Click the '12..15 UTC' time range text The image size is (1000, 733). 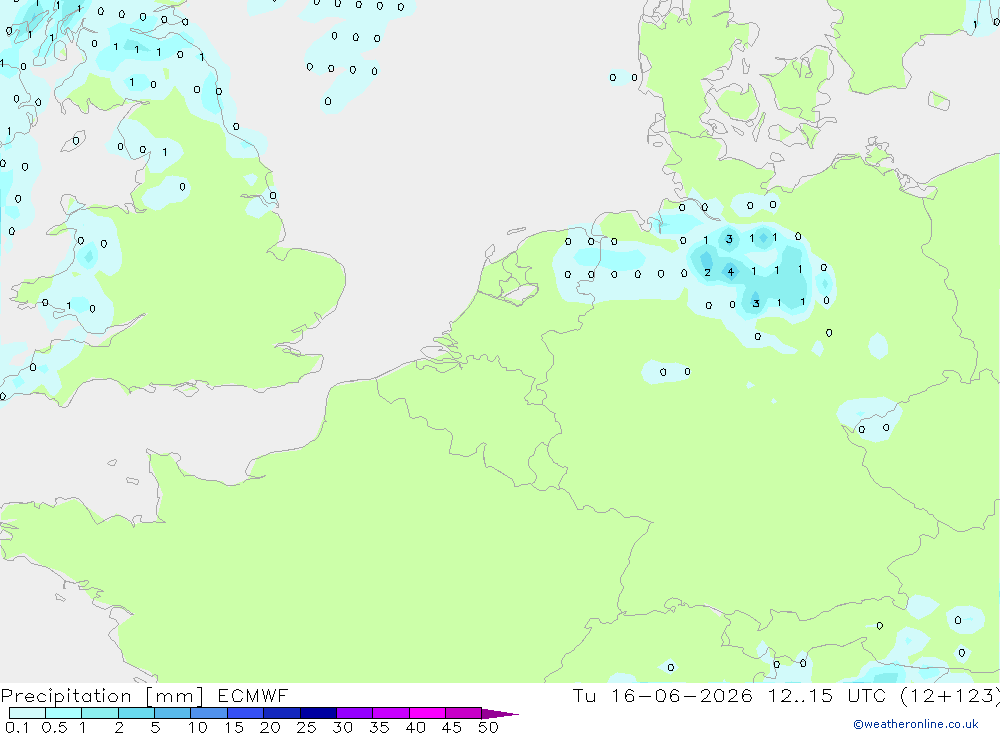click(x=827, y=695)
